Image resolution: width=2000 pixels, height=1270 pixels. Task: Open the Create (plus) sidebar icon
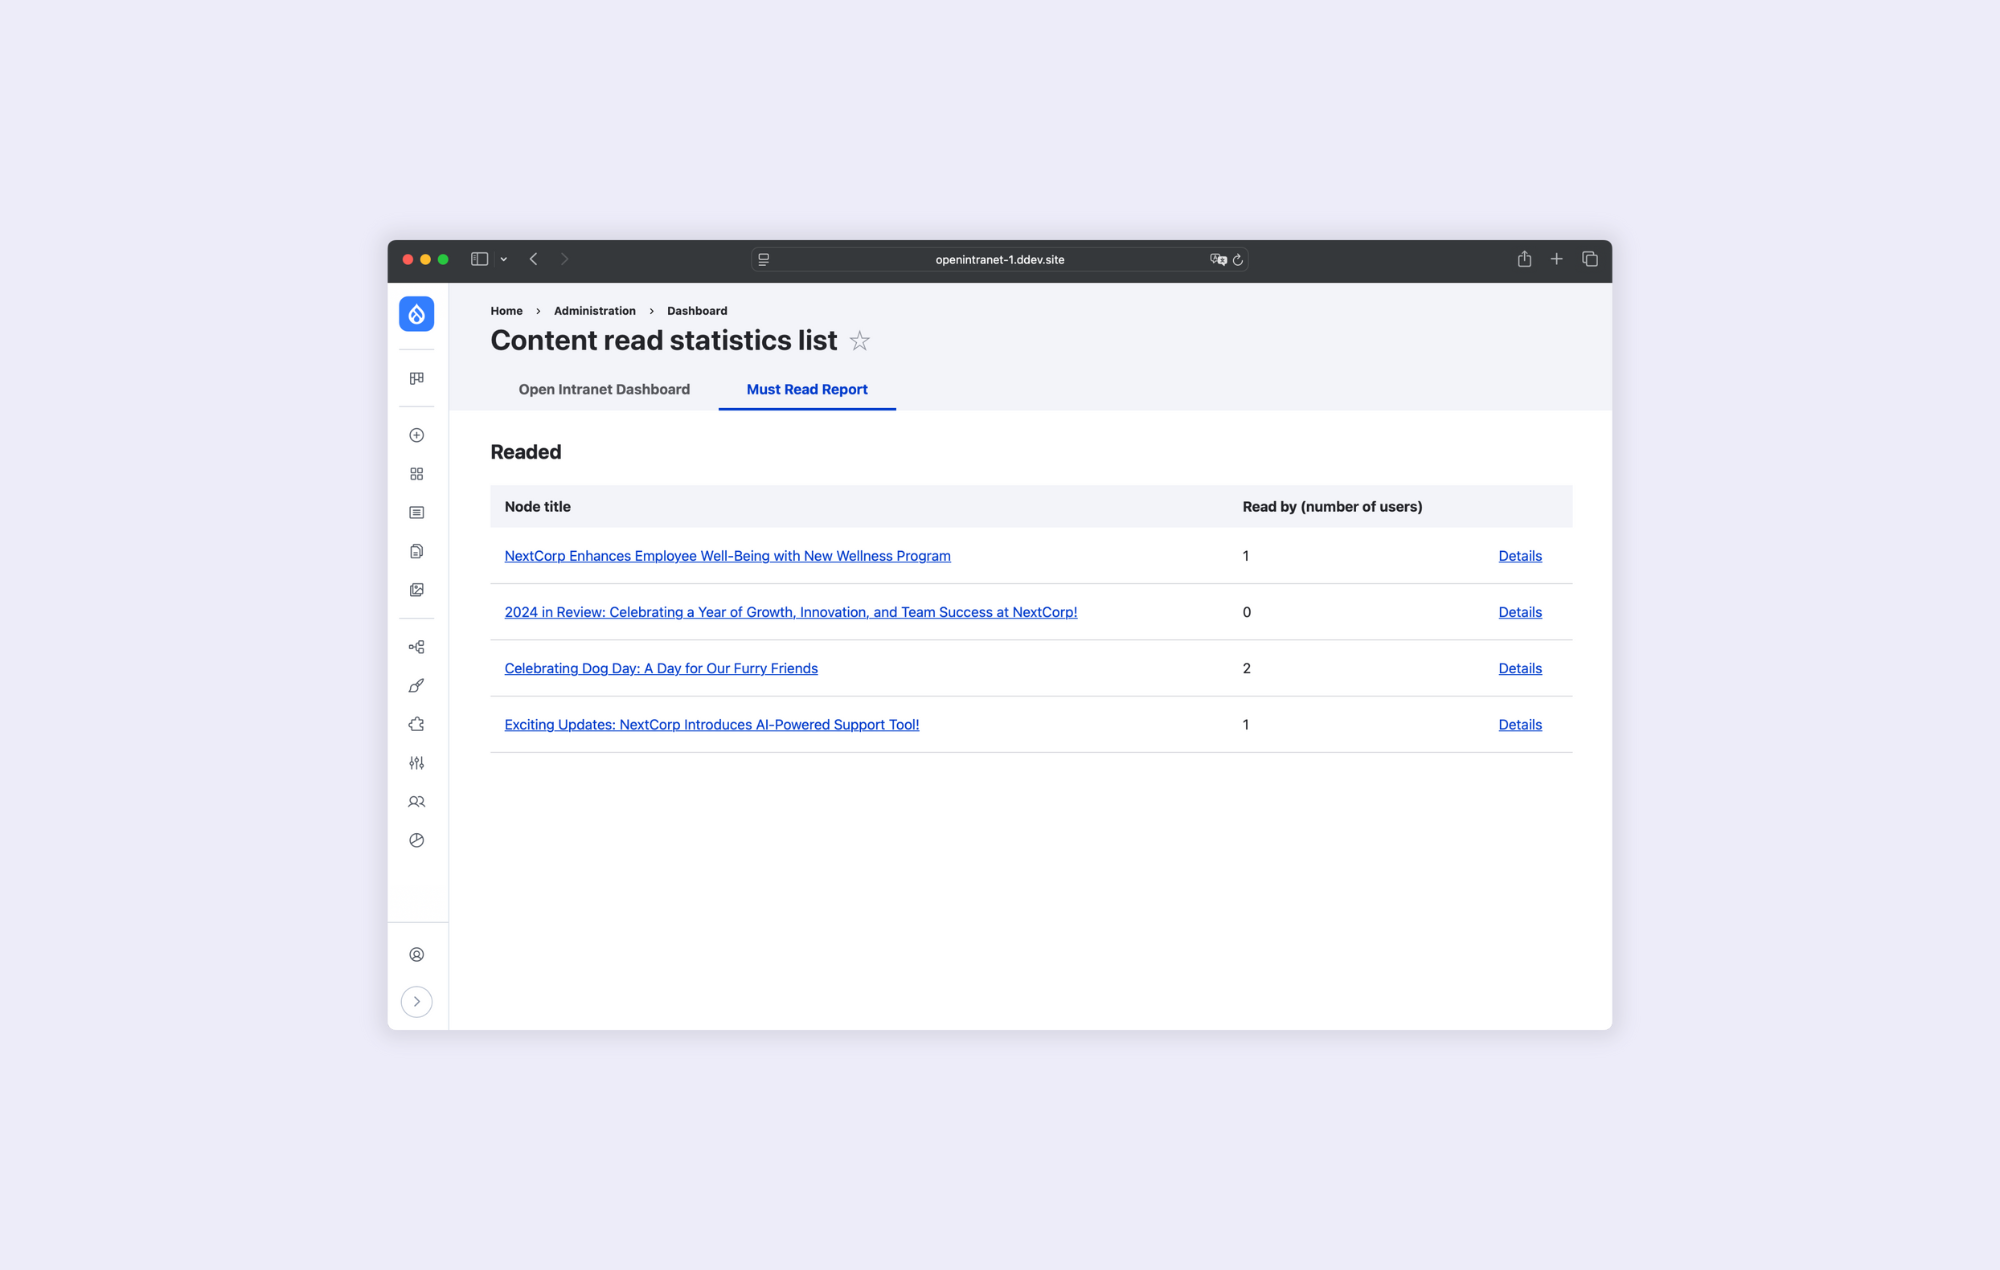click(x=416, y=435)
